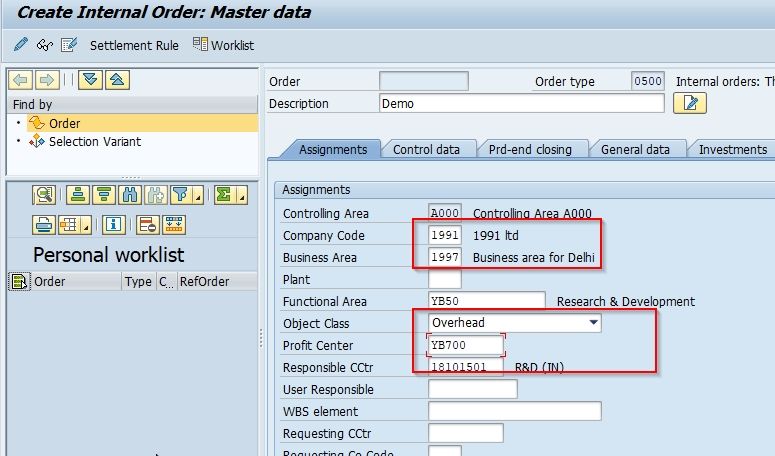Click the WBS element field
Image resolution: width=775 pixels, height=456 pixels.
515,411
